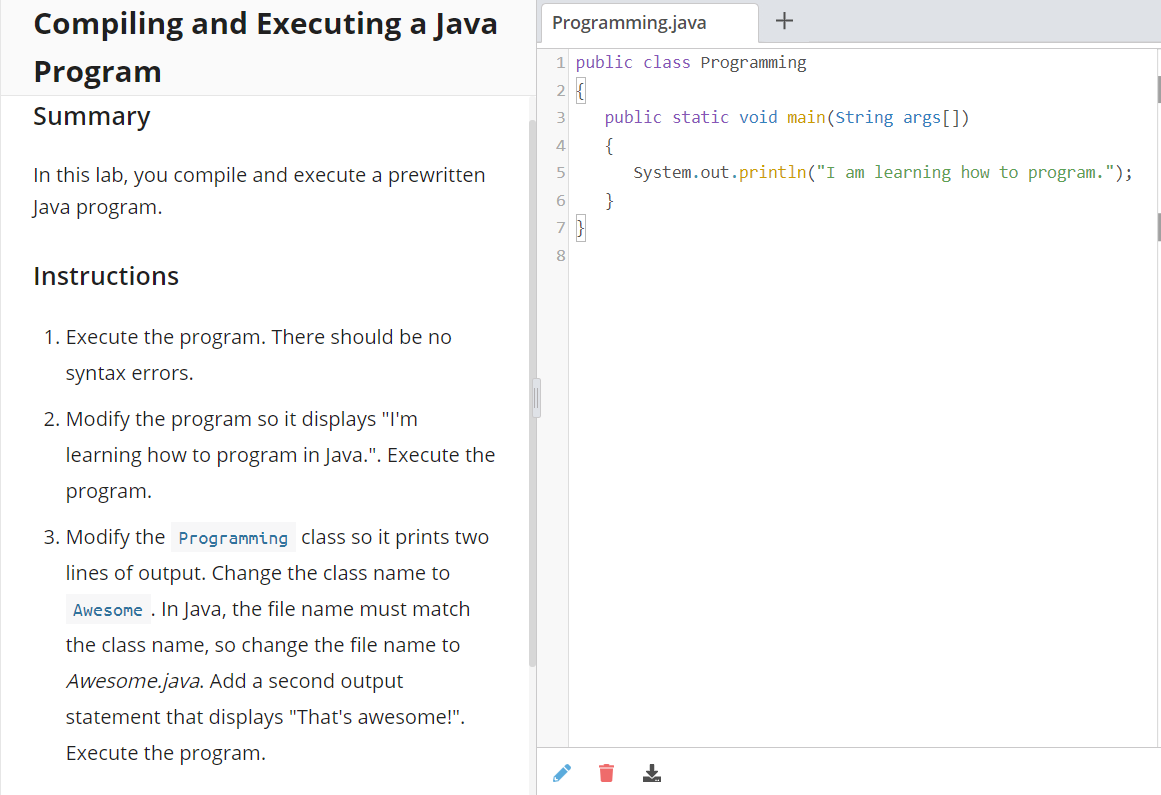The width and height of the screenshot is (1161, 795).
Task: Click the blue pencil rename file icon
Action: coord(561,772)
